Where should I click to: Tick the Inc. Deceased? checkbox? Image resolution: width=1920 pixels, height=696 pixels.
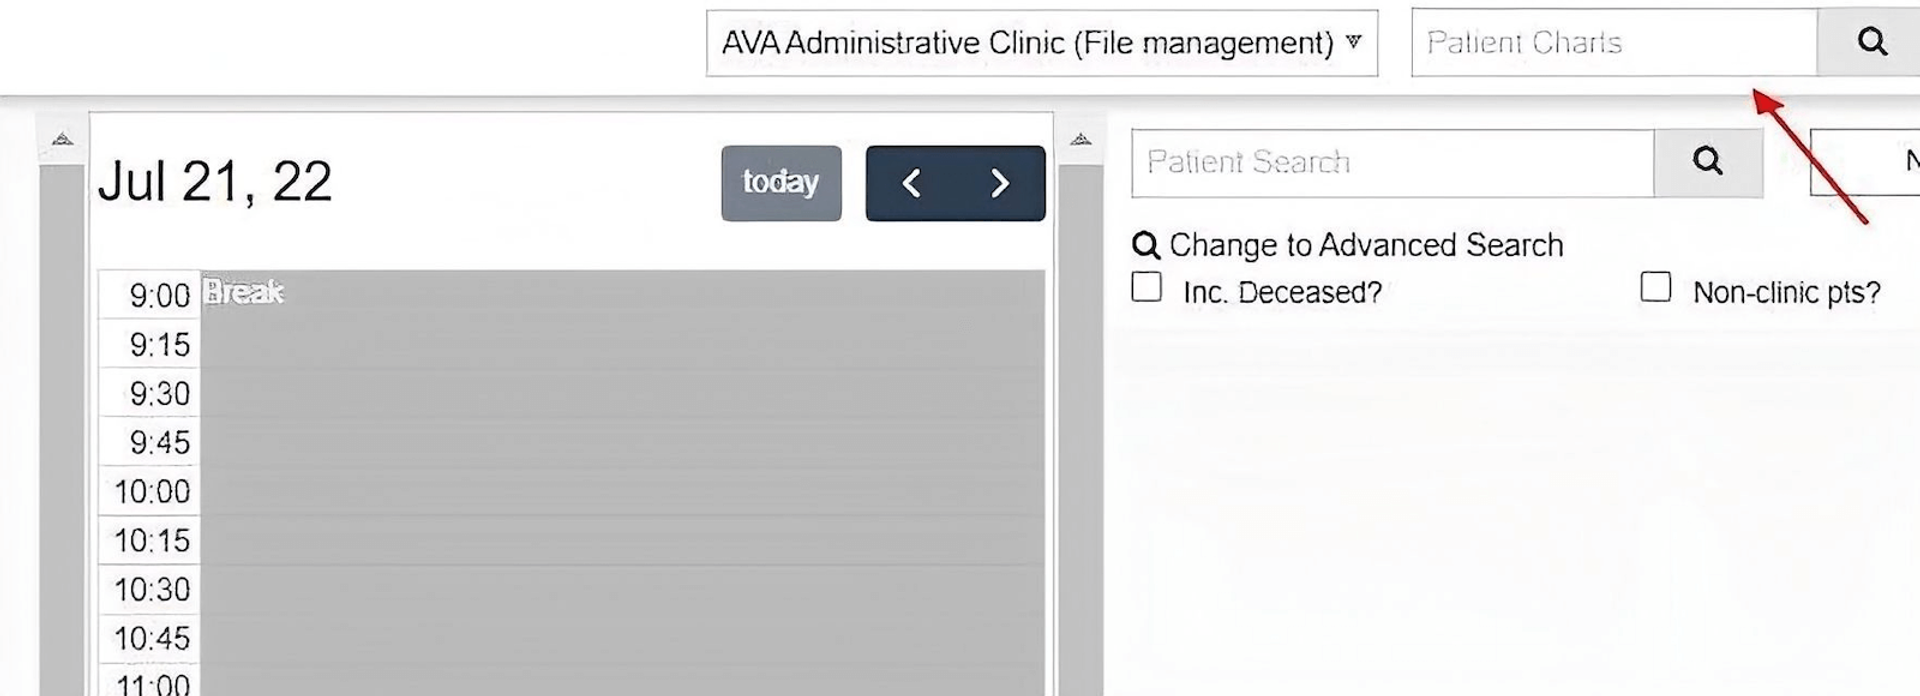pyautogui.click(x=1147, y=288)
